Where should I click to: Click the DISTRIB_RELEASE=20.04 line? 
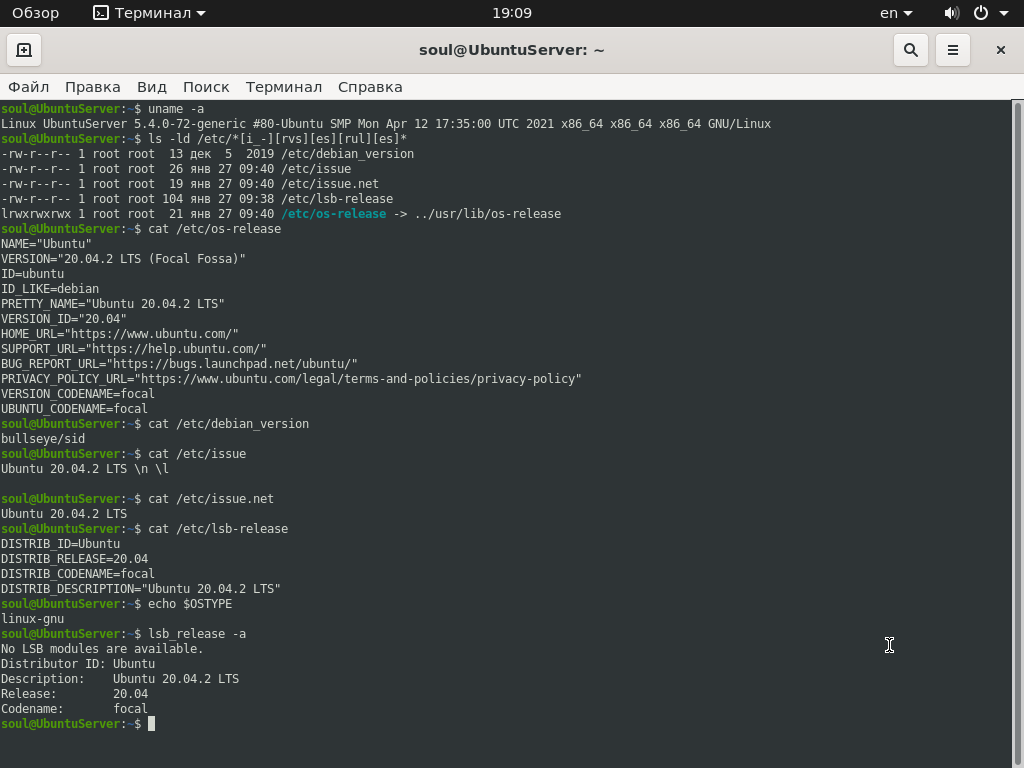click(x=74, y=560)
